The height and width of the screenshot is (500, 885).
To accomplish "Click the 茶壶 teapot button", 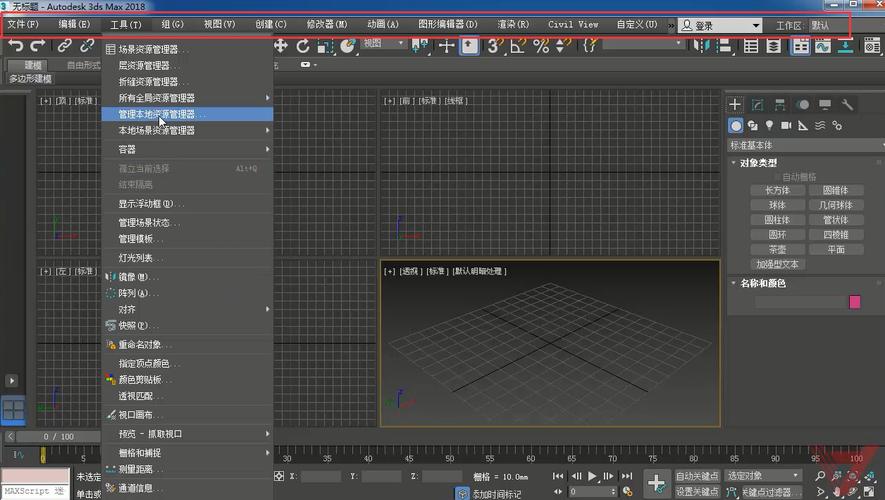I will (x=777, y=249).
